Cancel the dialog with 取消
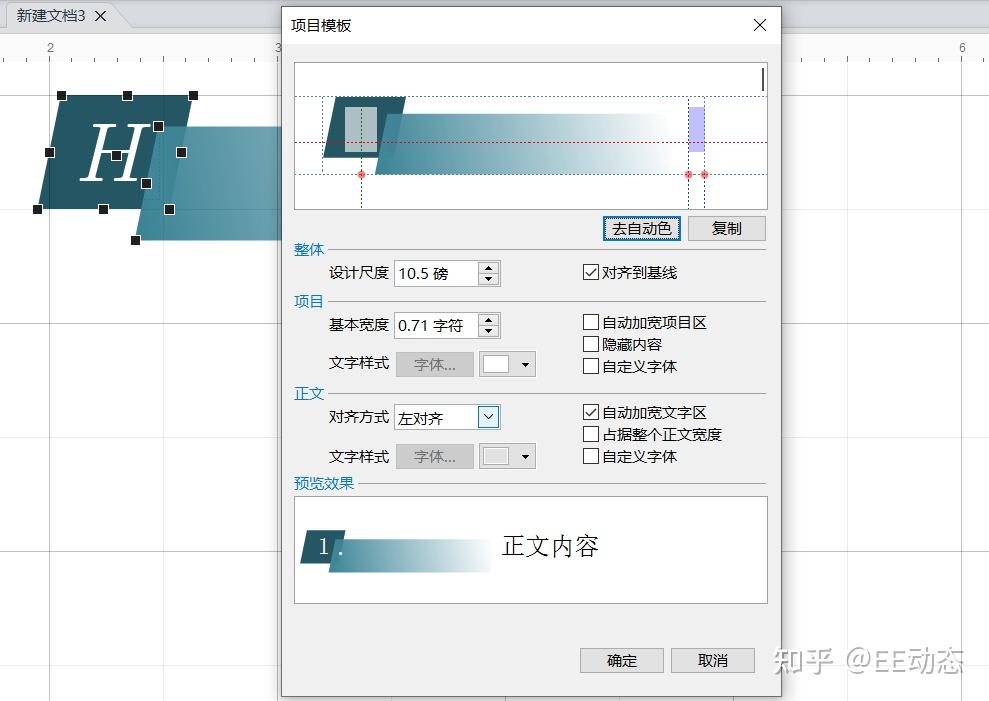 (x=713, y=661)
